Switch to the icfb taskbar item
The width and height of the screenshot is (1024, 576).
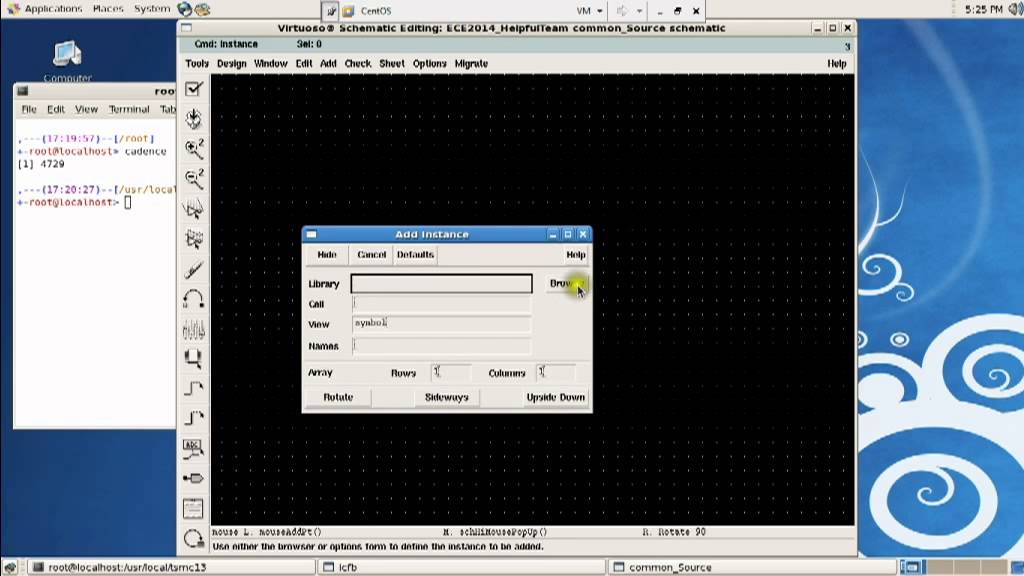click(462, 567)
